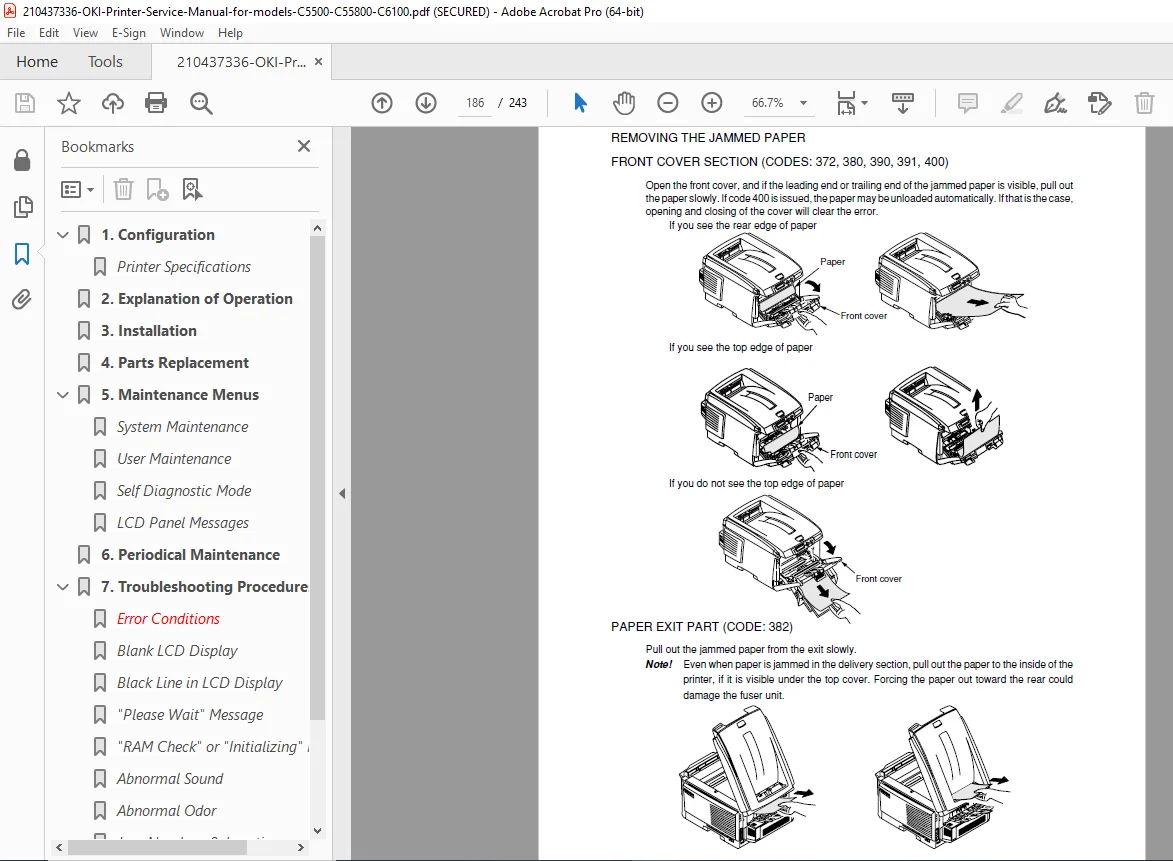
Task: Open the find text search tool
Action: coord(200,102)
